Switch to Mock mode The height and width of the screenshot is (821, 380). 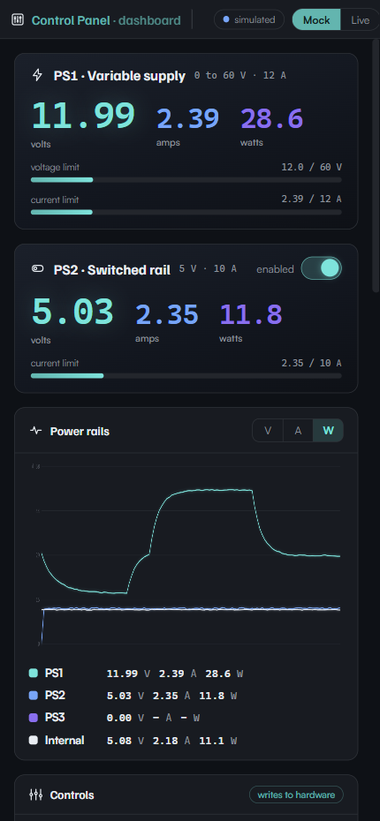click(x=316, y=20)
